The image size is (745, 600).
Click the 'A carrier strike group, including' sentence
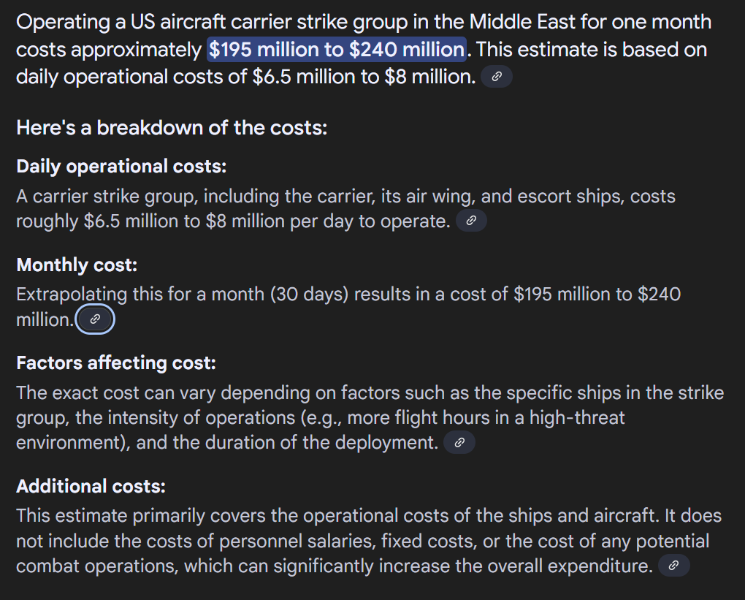(x=346, y=209)
